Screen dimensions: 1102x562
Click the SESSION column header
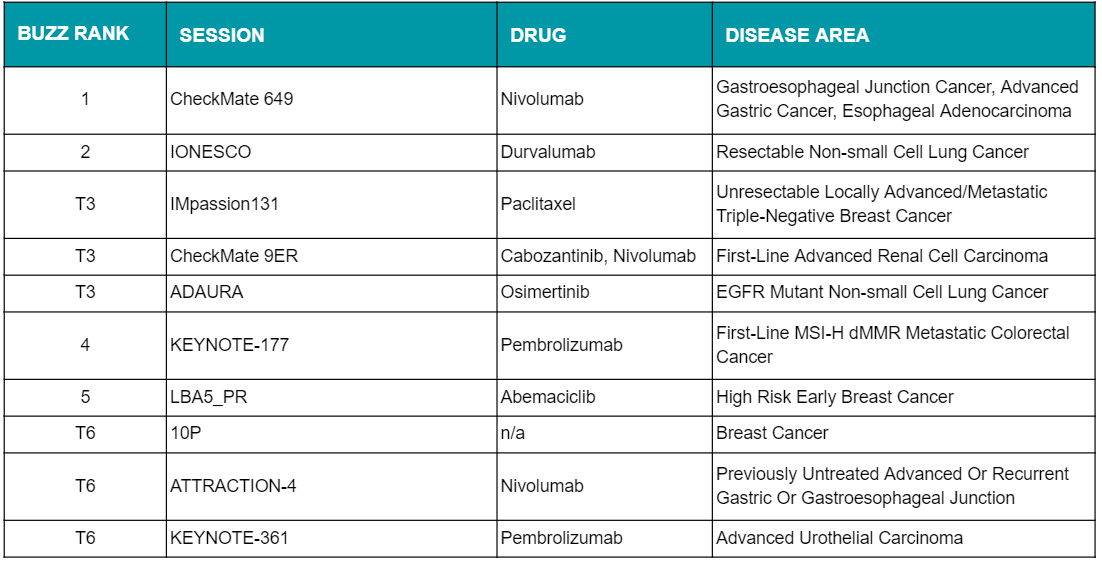click(x=332, y=34)
